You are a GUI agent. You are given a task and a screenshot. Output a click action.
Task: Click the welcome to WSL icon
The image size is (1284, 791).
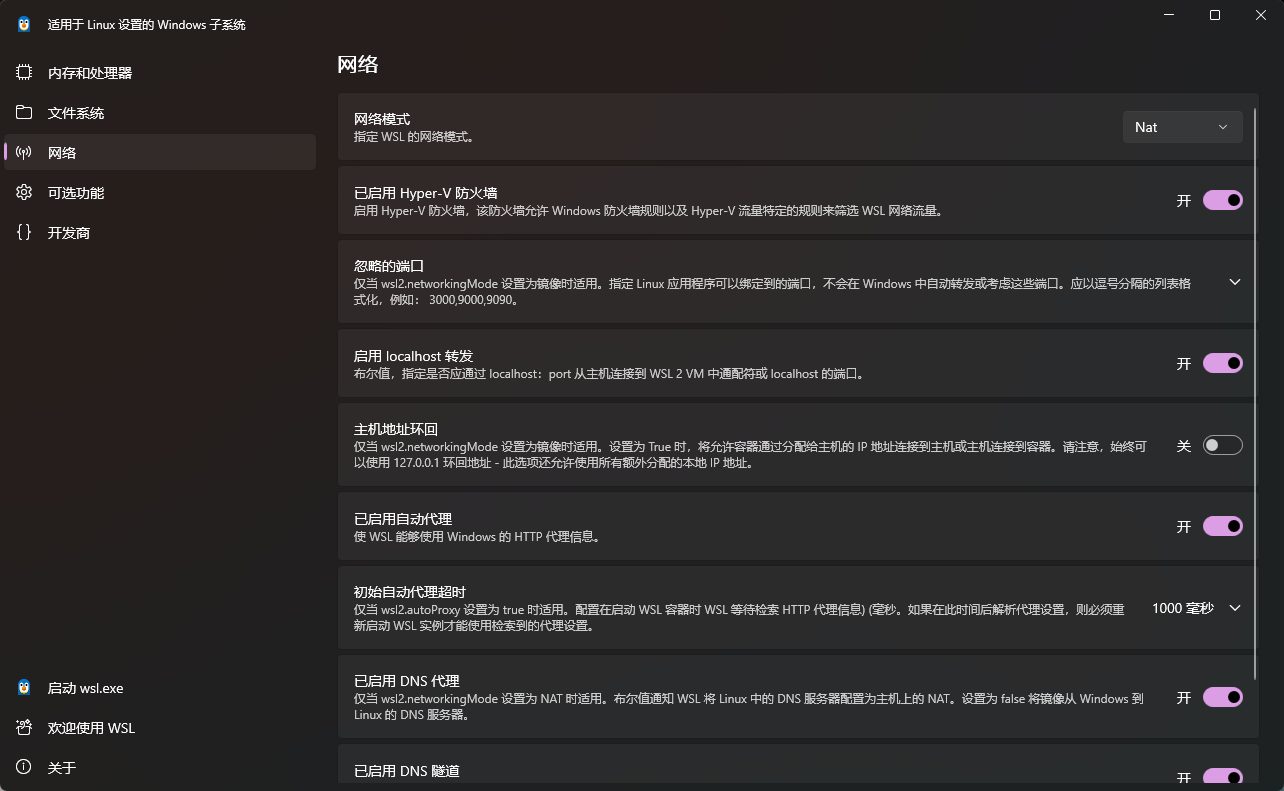click(x=24, y=728)
